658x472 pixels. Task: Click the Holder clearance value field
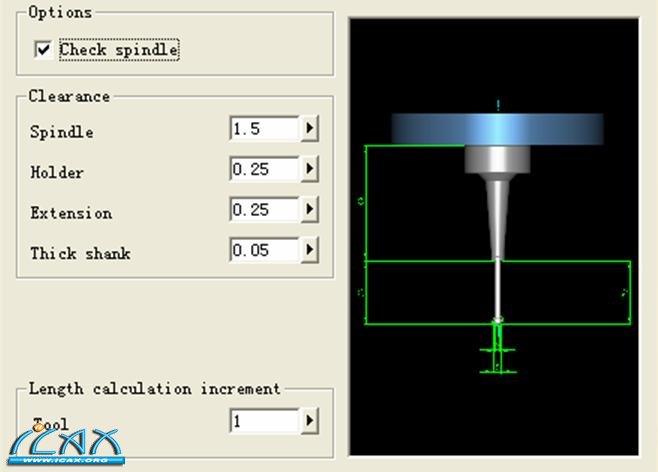pyautogui.click(x=265, y=169)
